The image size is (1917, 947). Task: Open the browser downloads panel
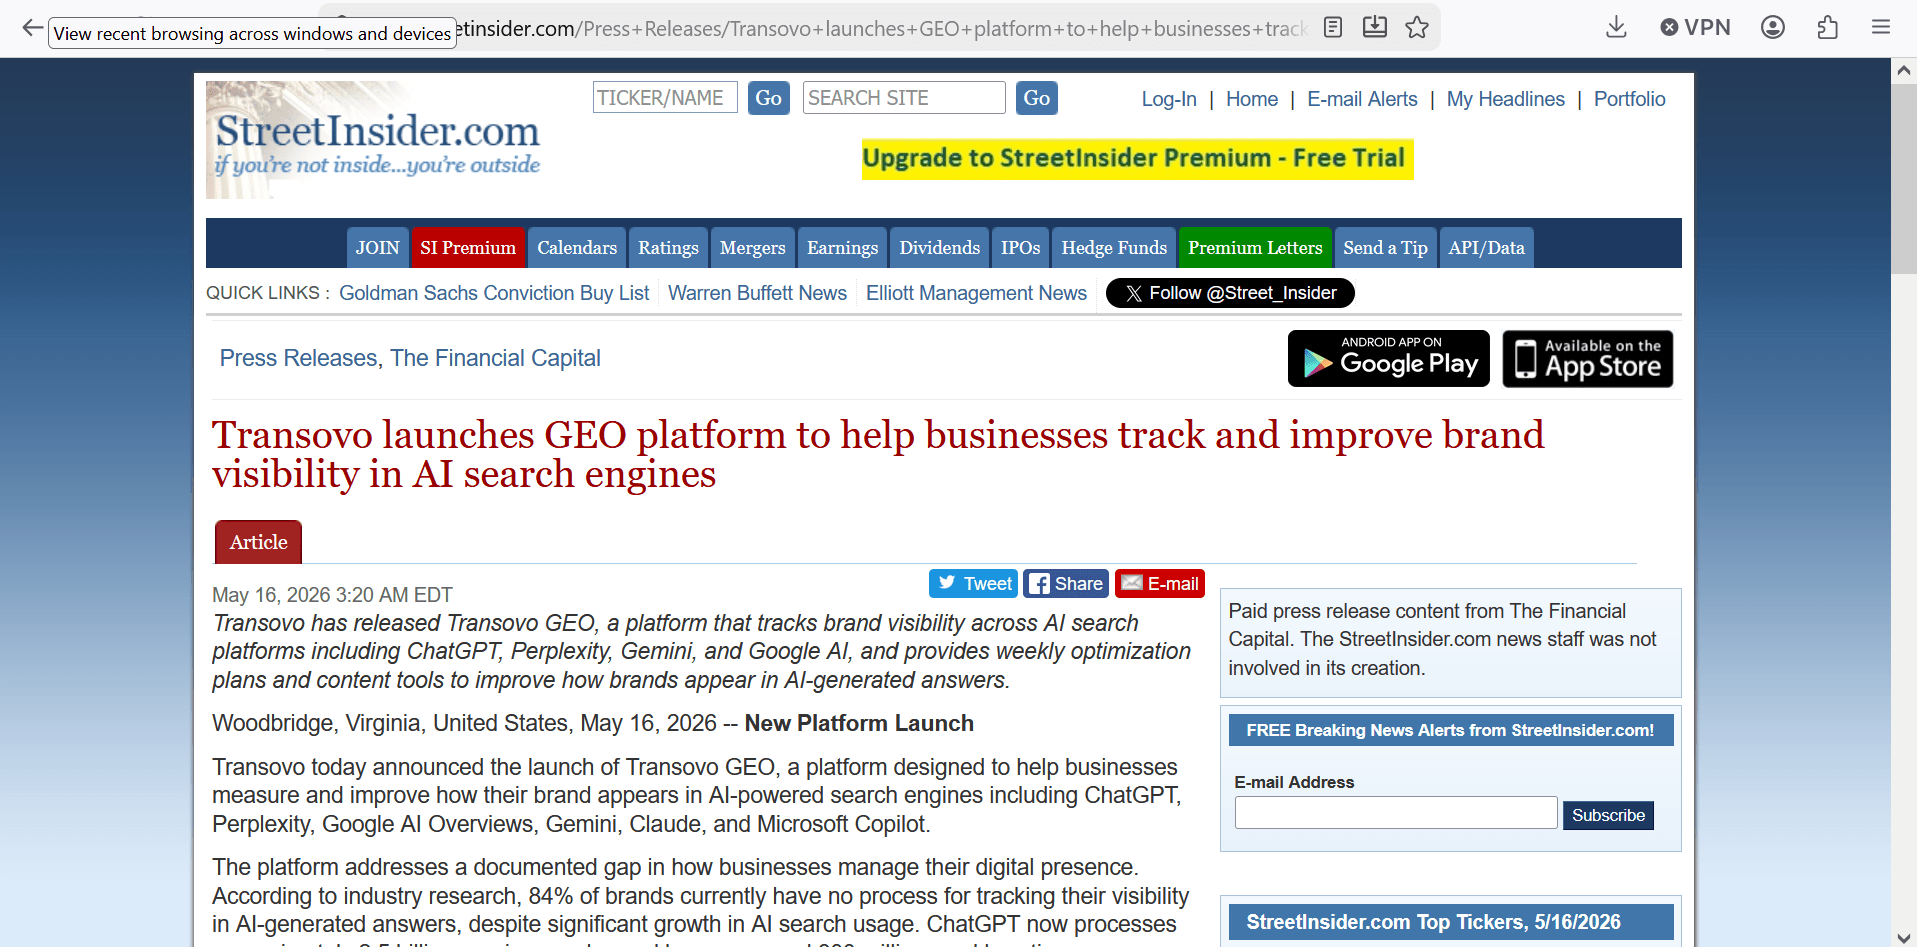1616,27
